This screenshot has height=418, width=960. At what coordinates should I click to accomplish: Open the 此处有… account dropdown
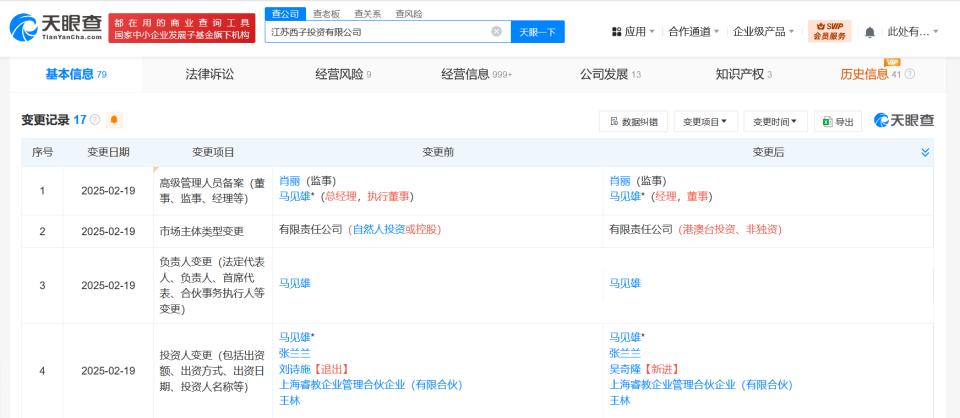pos(913,32)
